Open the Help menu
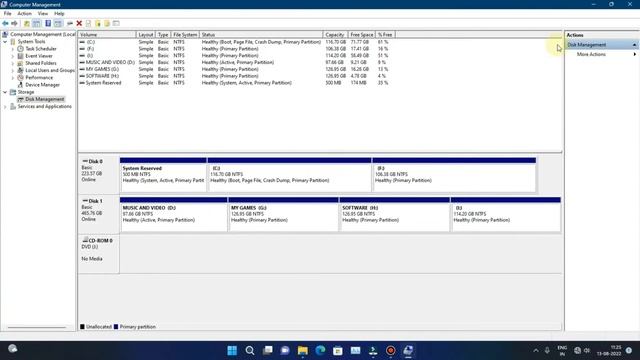 pos(59,13)
